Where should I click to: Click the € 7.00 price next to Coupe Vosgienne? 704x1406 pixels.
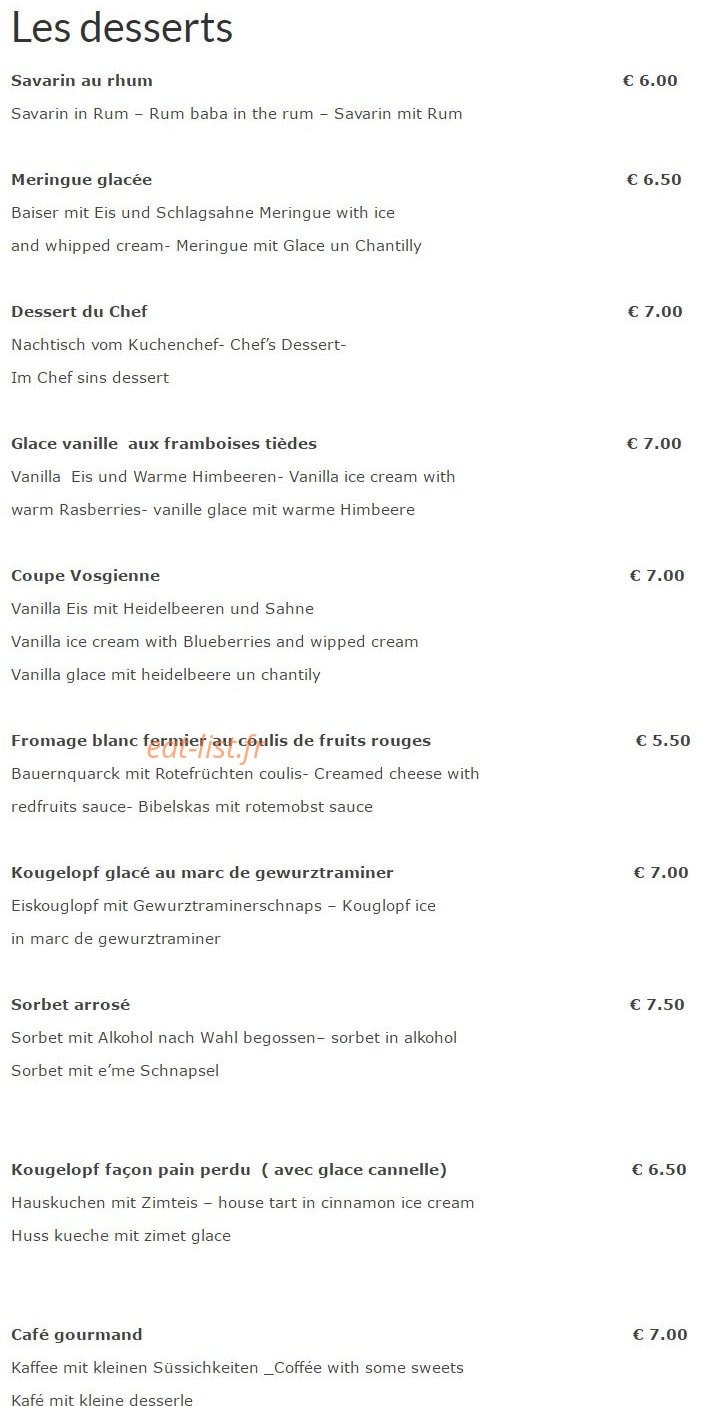coord(657,575)
